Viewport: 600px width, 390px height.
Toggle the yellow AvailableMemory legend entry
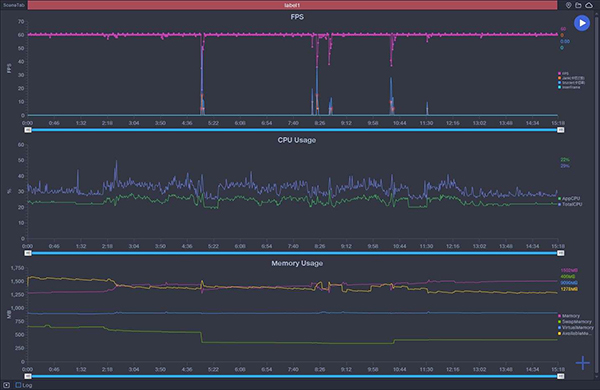click(575, 334)
